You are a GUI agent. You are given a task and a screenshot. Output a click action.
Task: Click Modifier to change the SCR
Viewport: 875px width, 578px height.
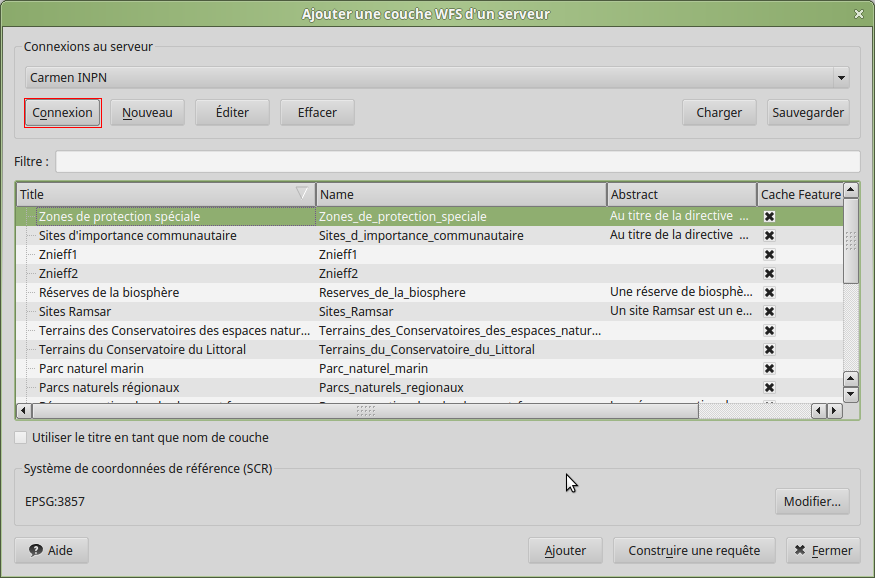(811, 501)
